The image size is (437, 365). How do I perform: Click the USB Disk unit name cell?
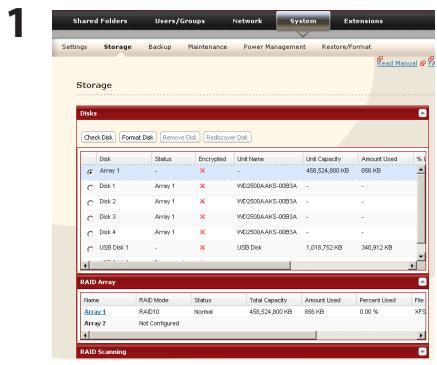249,248
